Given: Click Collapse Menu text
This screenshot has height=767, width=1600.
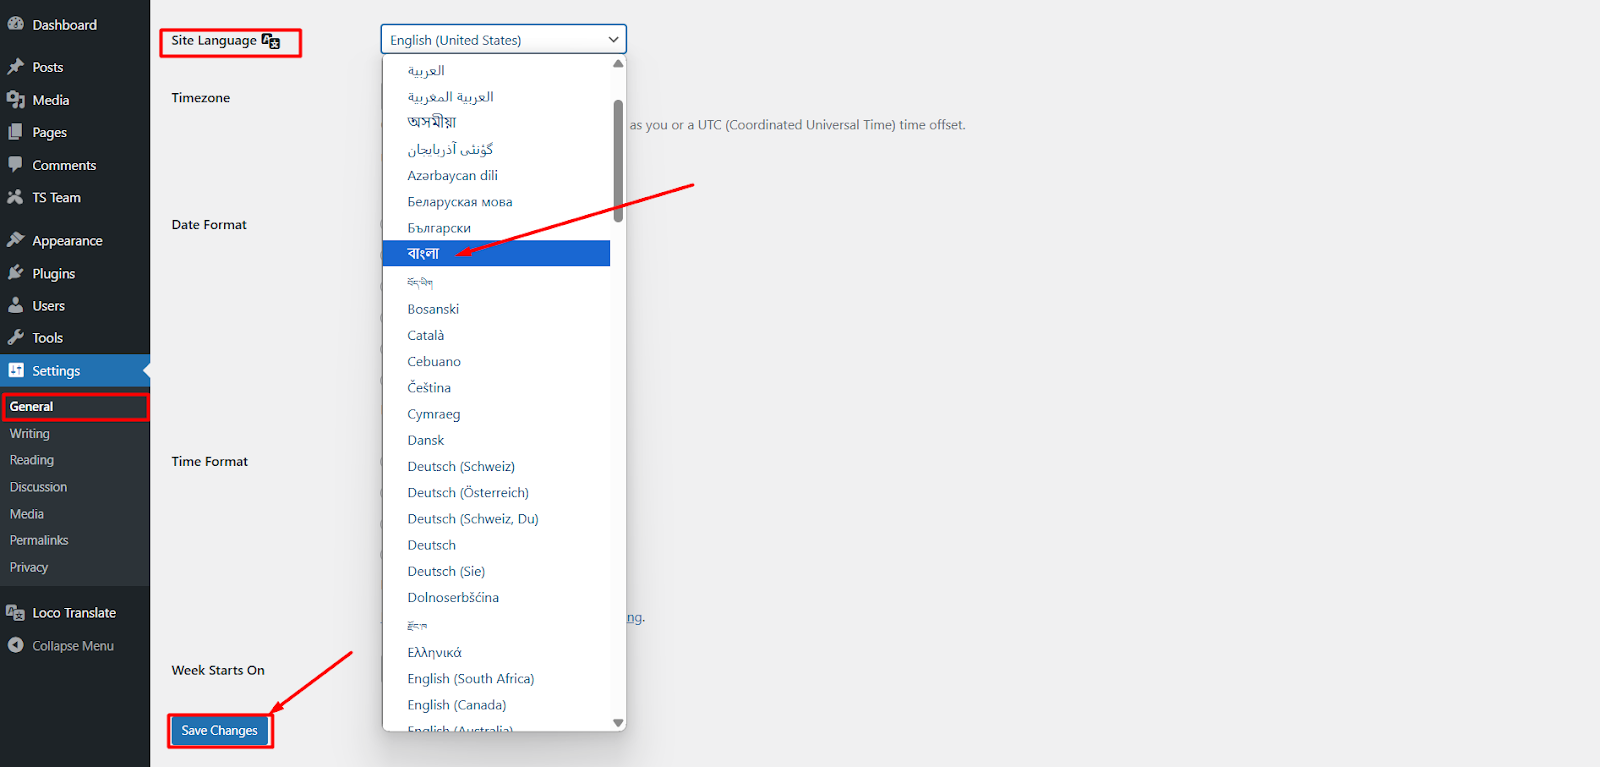Looking at the screenshot, I should pos(73,646).
